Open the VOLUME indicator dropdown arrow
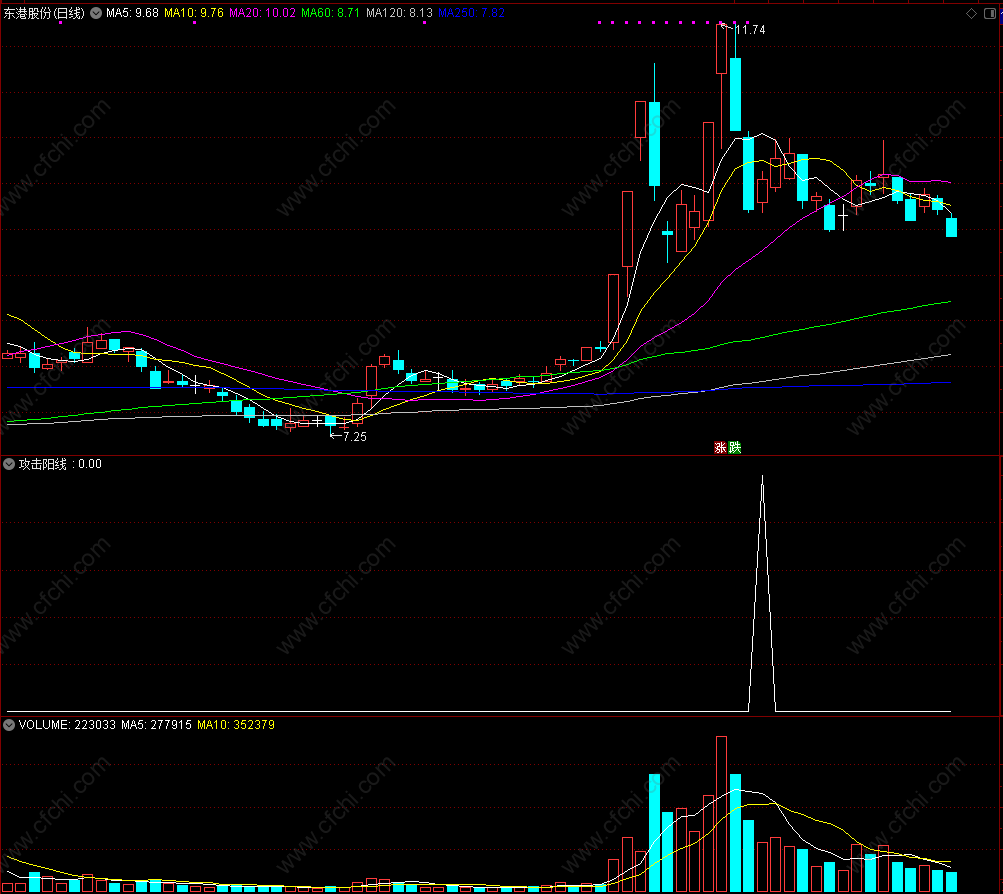This screenshot has height=894, width=1003. coord(9,725)
